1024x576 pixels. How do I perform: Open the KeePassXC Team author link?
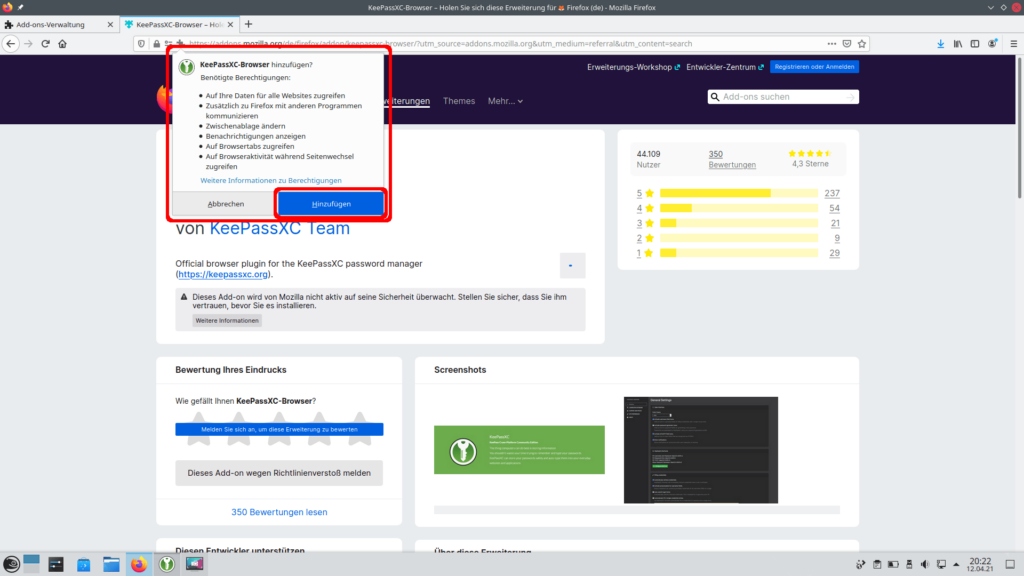pos(280,228)
